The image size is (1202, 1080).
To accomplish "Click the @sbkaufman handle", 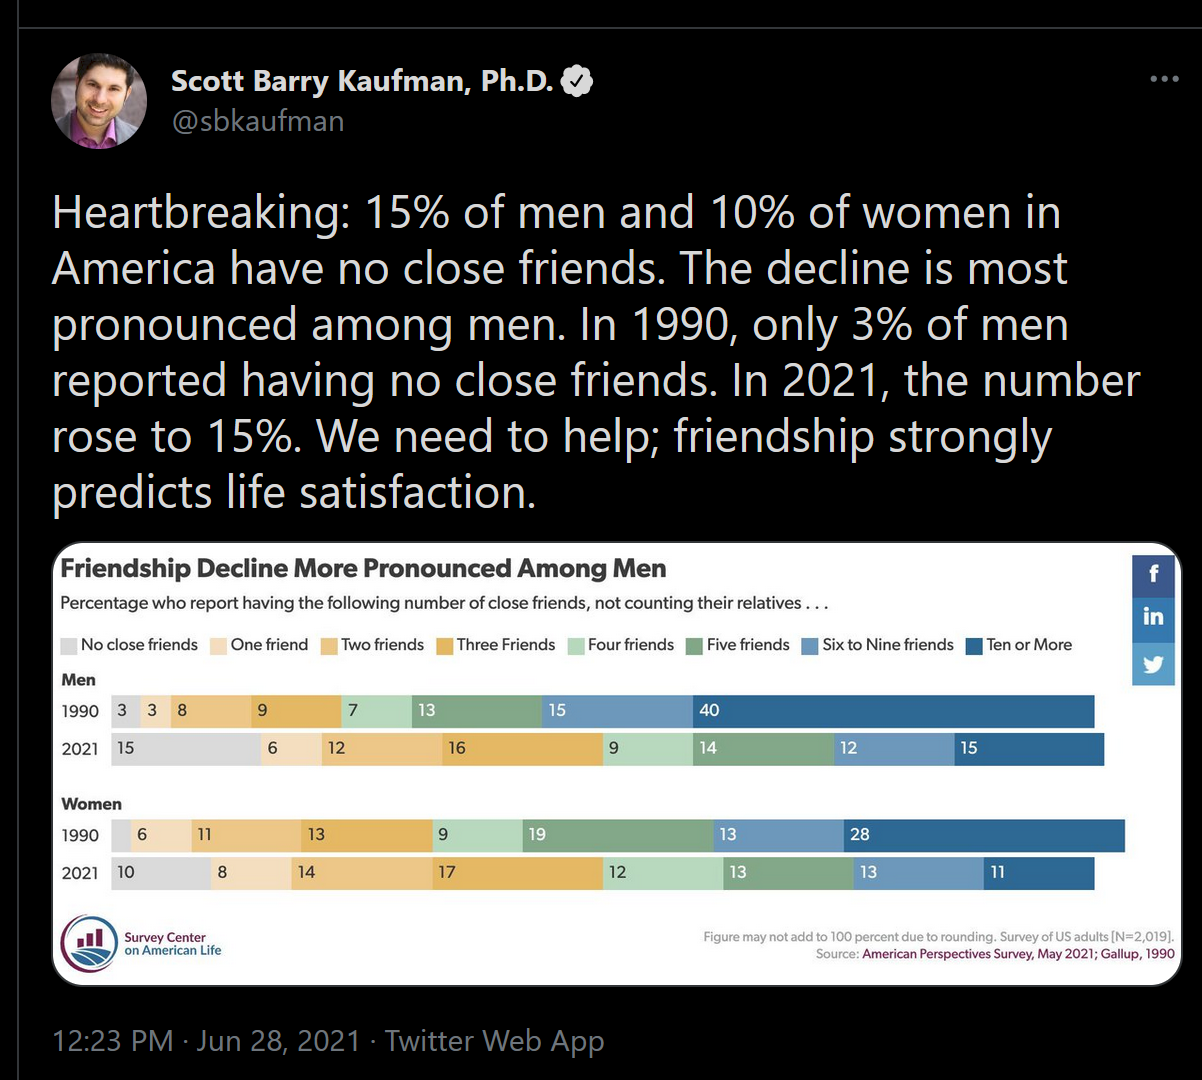I will click(258, 121).
